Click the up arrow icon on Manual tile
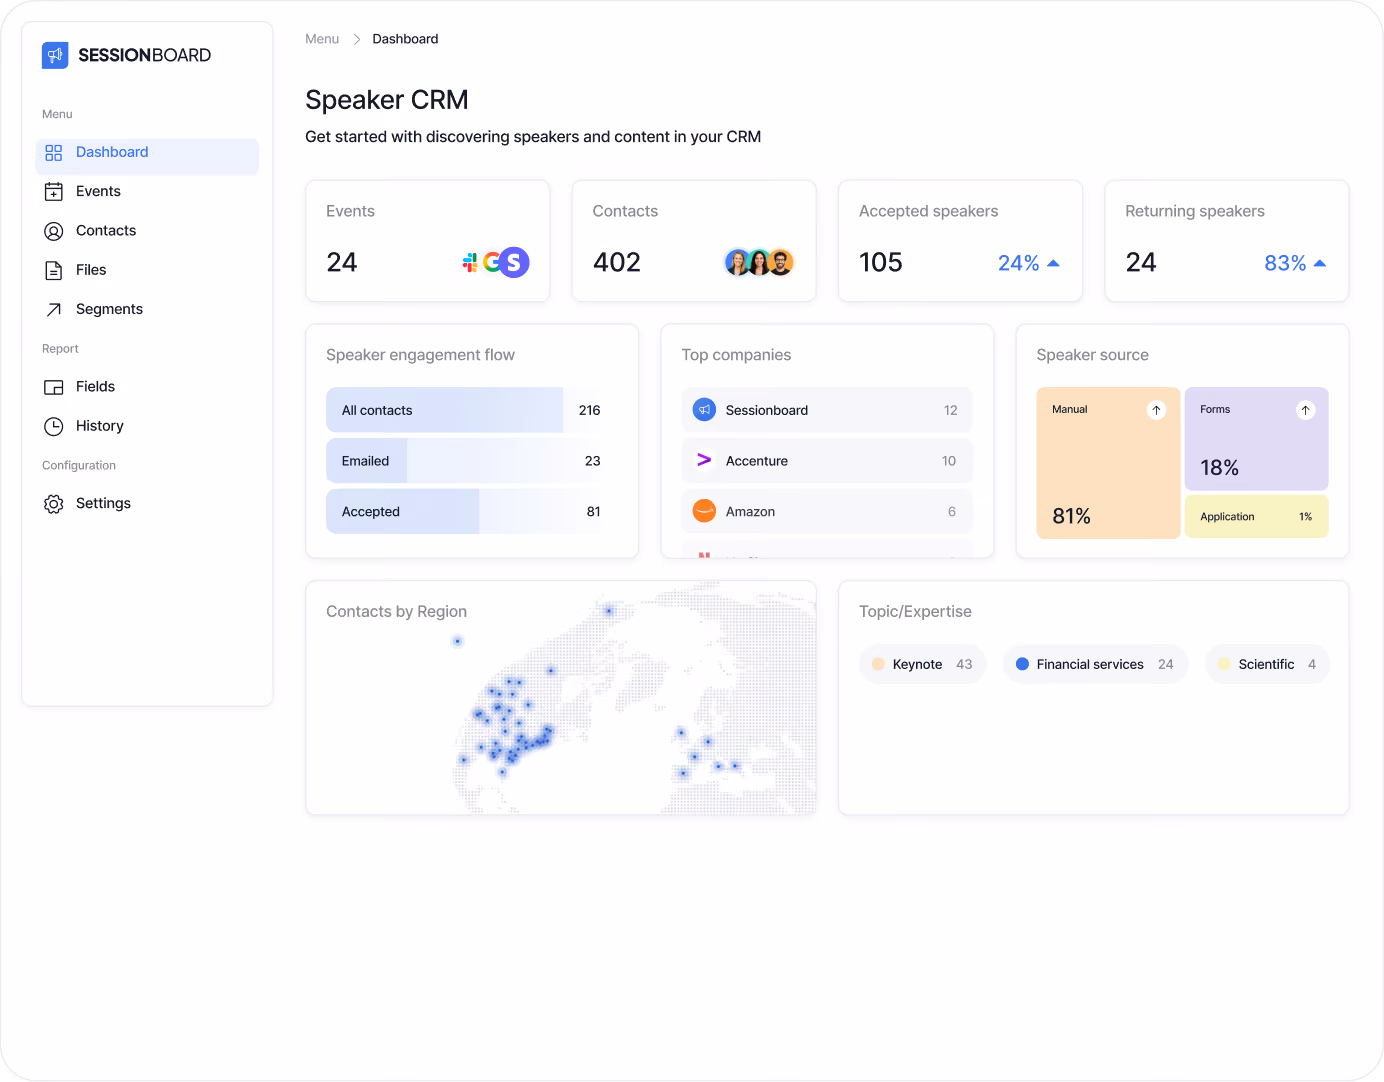Screen dimensions: 1384x1082 (x=1156, y=410)
